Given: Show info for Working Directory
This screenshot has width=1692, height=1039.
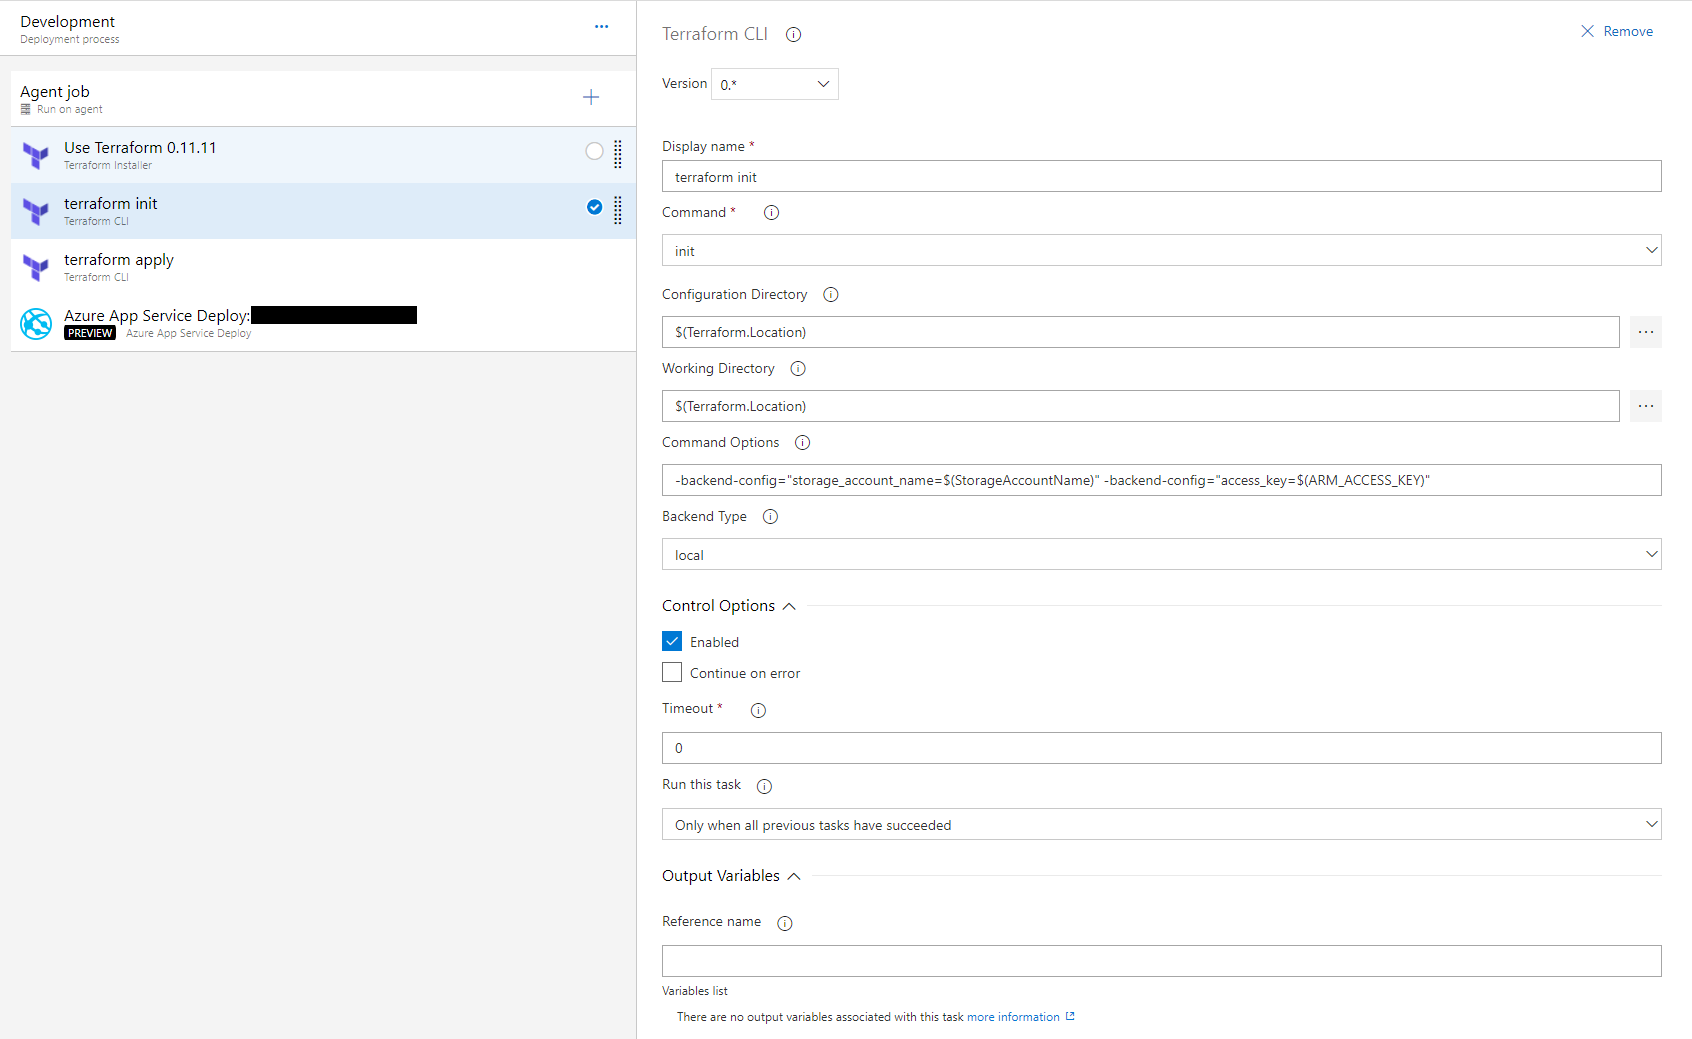Looking at the screenshot, I should pos(798,369).
